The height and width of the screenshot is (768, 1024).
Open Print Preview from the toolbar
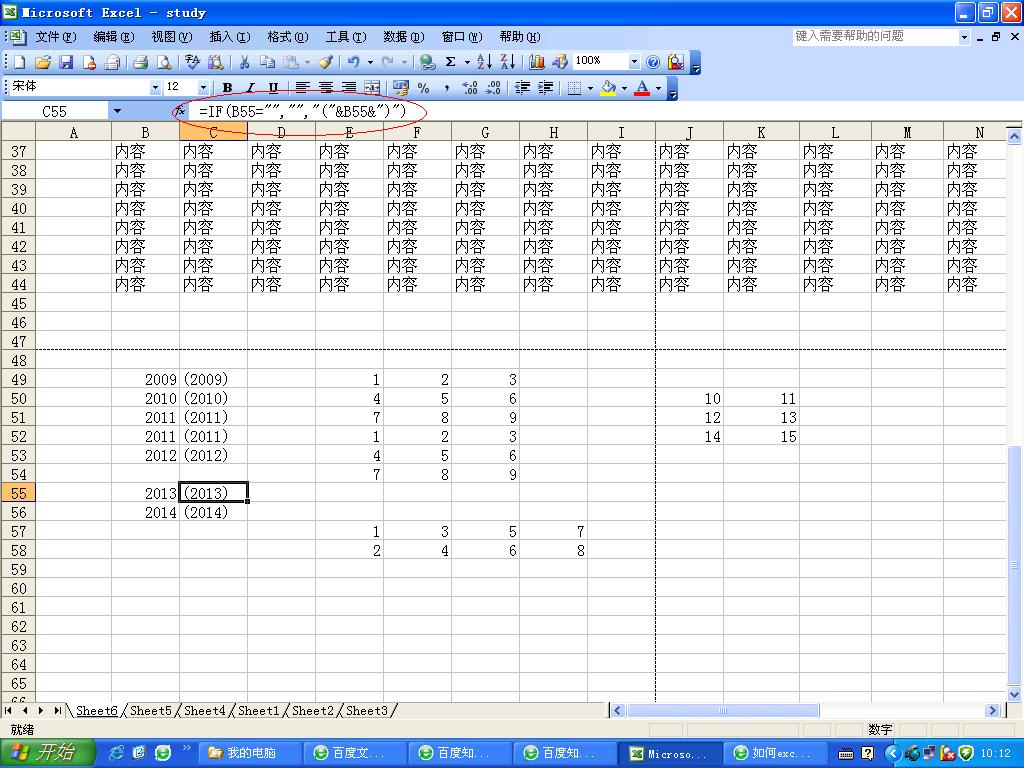click(165, 62)
